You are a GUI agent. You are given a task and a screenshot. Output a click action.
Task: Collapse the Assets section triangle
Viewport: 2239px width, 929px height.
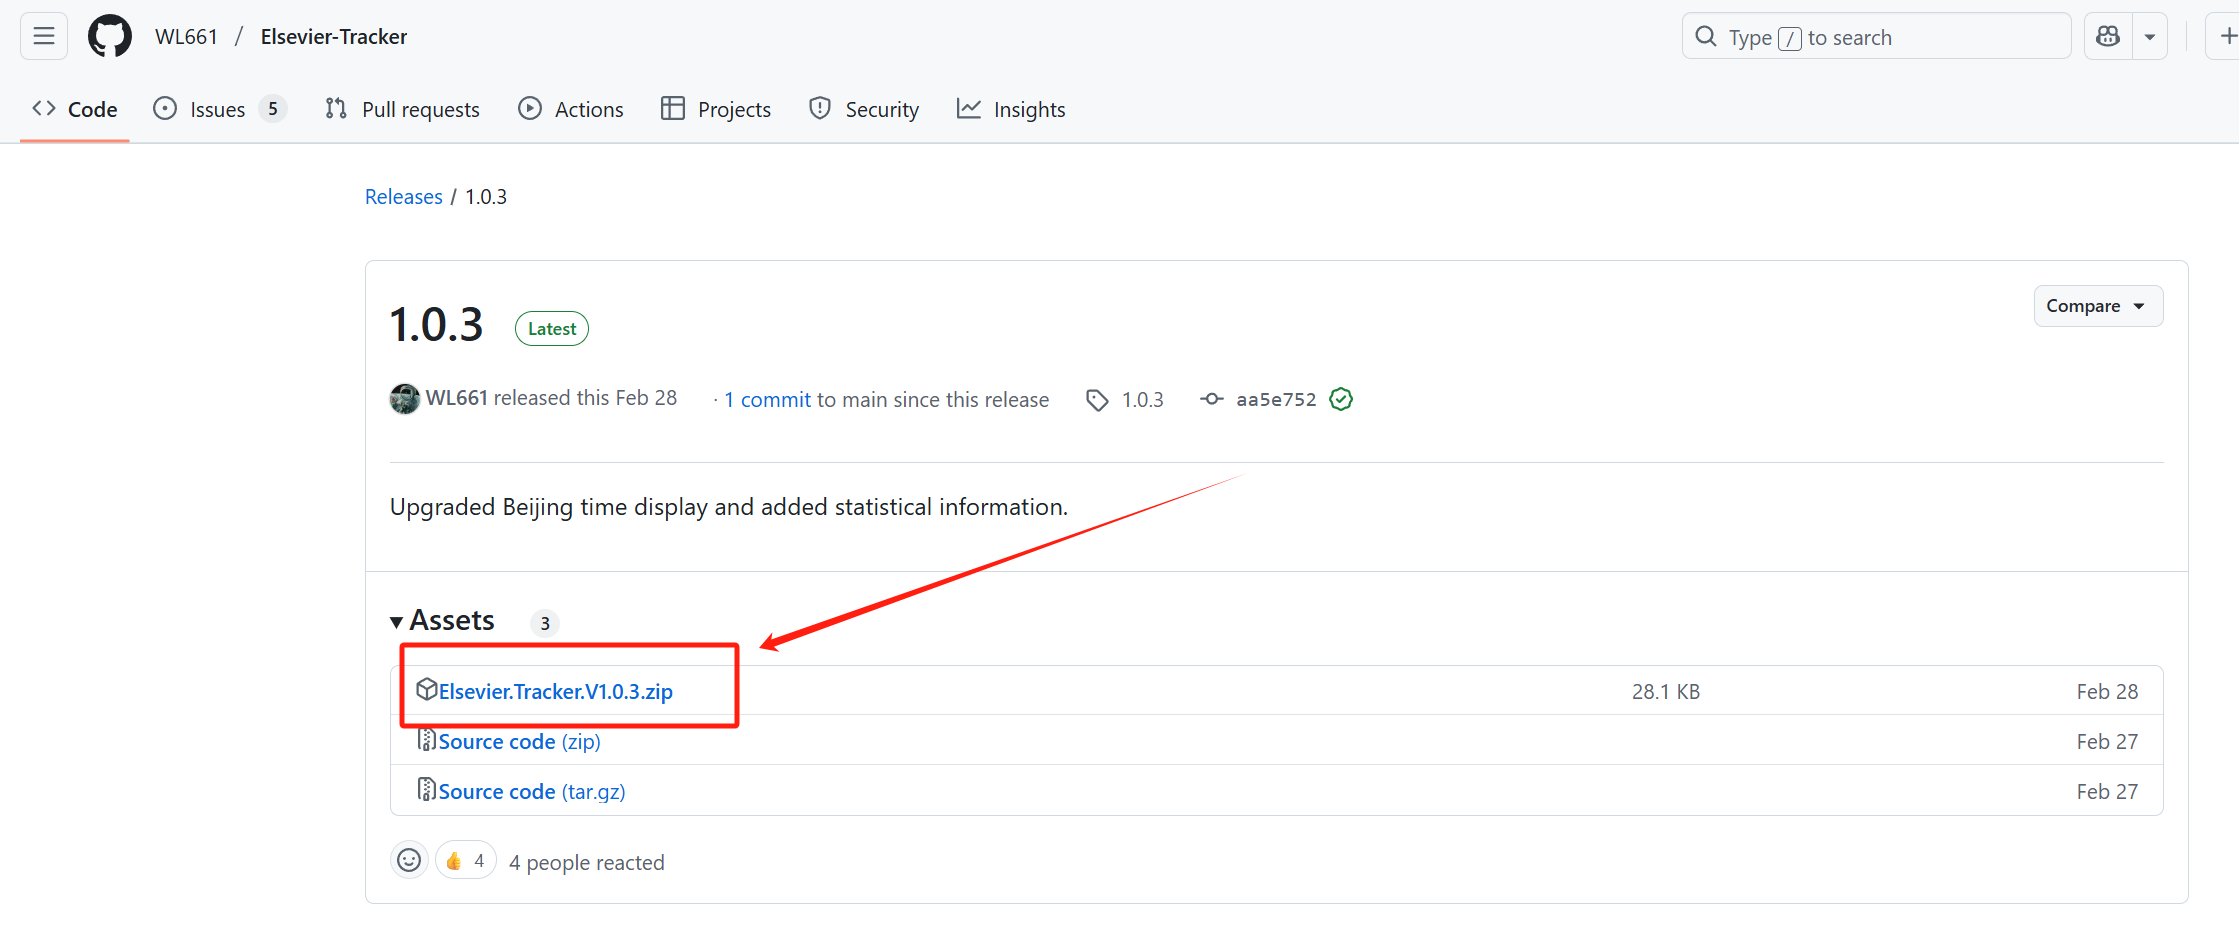coord(397,622)
